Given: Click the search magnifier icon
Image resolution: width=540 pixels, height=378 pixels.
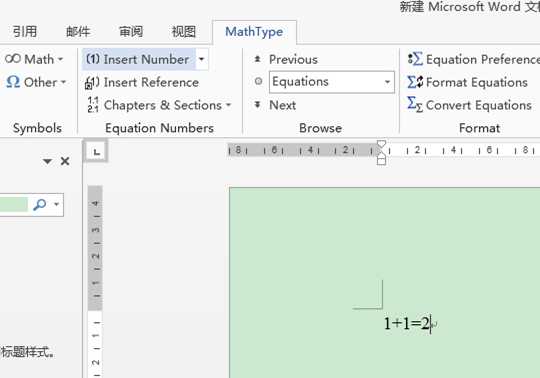Looking at the screenshot, I should pos(39,204).
